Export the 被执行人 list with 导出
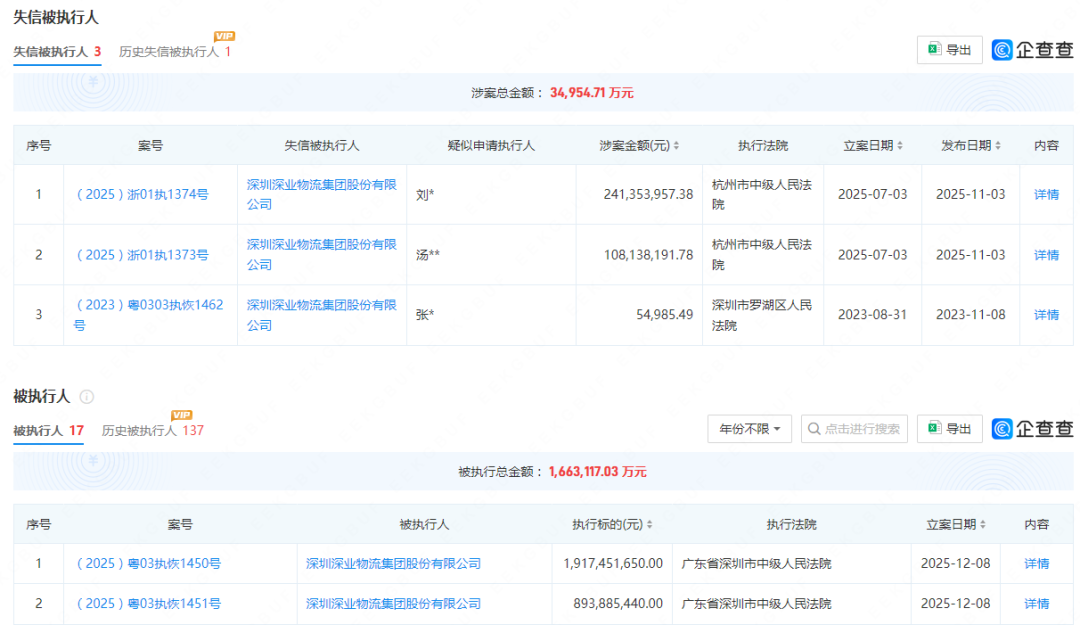 click(x=949, y=429)
